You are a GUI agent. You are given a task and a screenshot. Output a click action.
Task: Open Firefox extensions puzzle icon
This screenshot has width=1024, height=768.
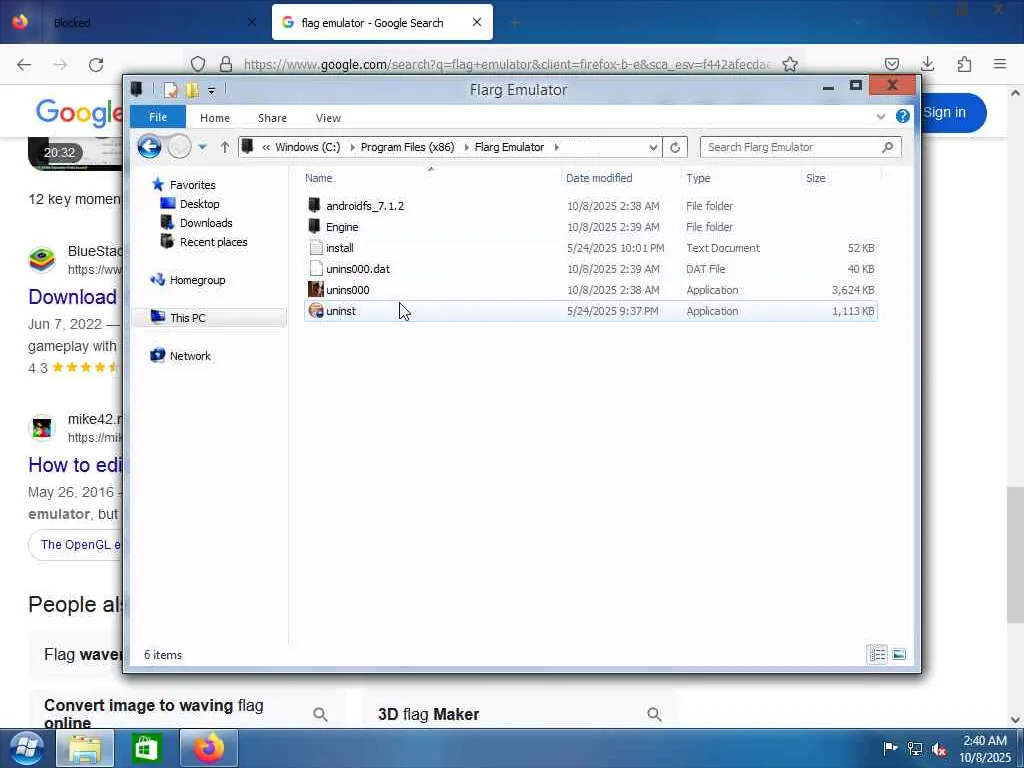coord(964,64)
